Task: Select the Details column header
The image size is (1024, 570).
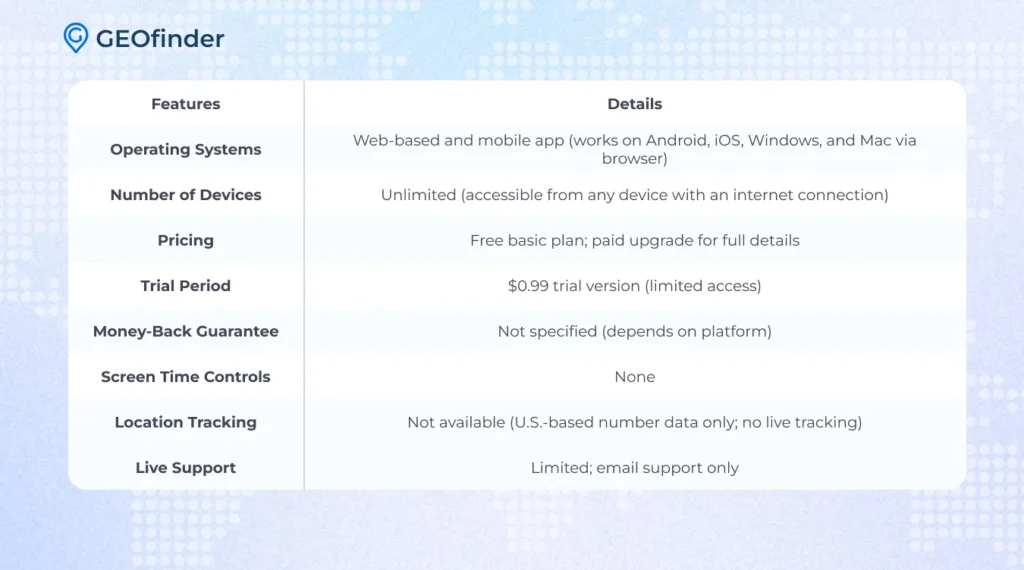Action: tap(634, 104)
